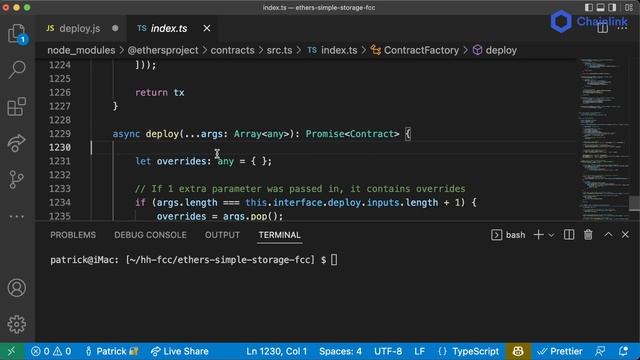Show errors and warnings count in status bar
Screen dimensions: 640x360
(51, 351)
